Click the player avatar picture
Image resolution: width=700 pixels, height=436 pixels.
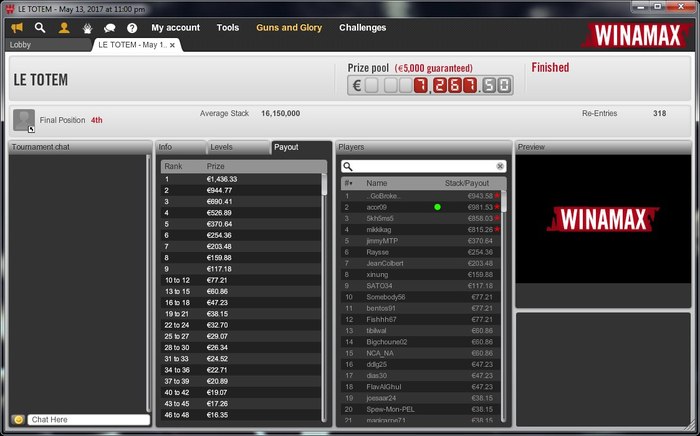click(x=24, y=120)
